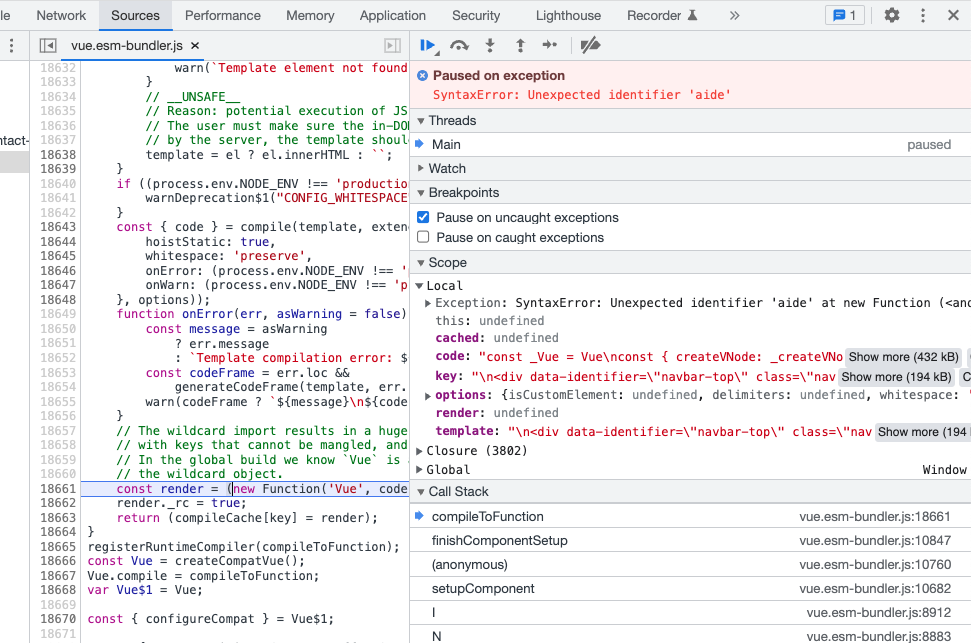Click code line 'var Vue$1 = Vue;'

[x=145, y=590]
